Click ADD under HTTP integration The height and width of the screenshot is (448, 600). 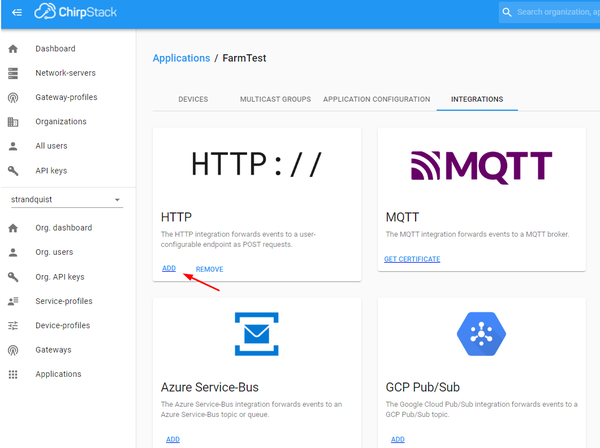coord(169,268)
